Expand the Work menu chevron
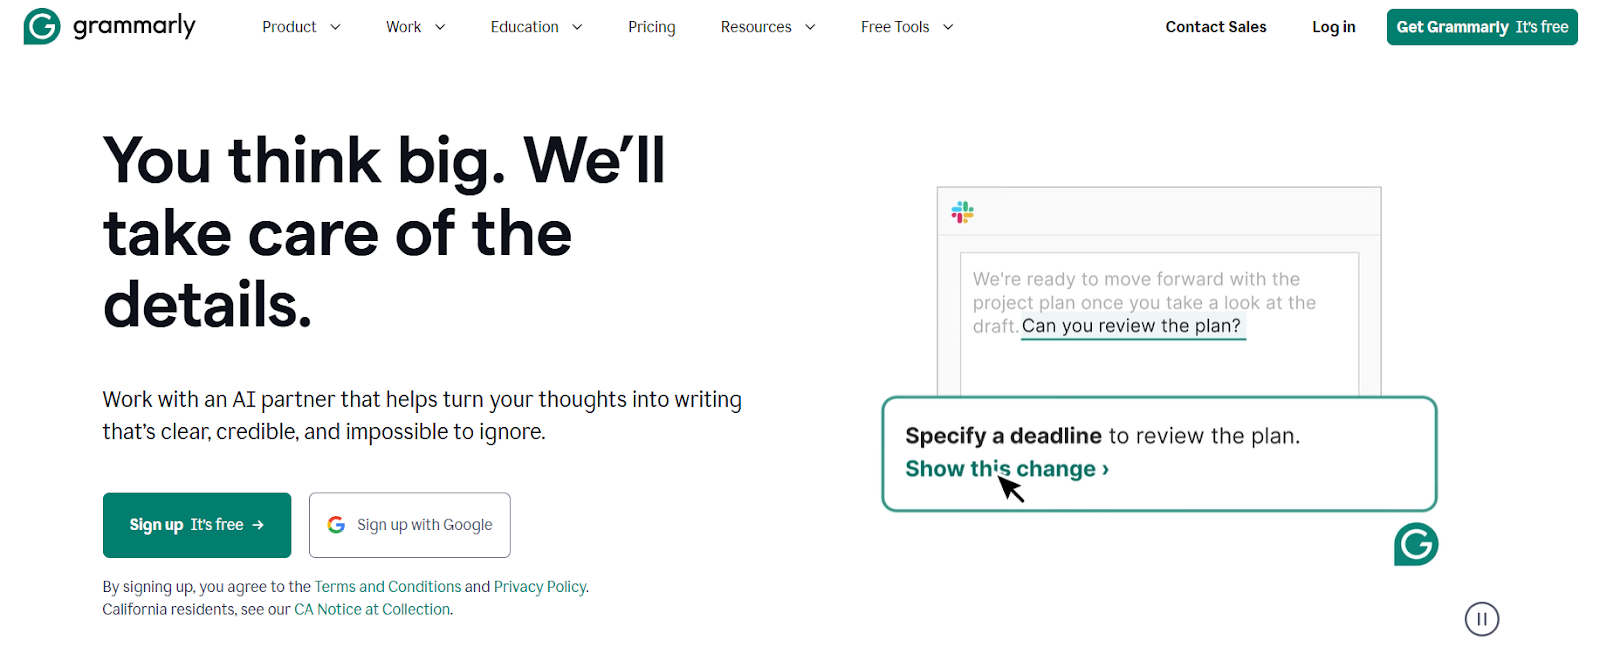This screenshot has height=668, width=1600. (x=440, y=27)
